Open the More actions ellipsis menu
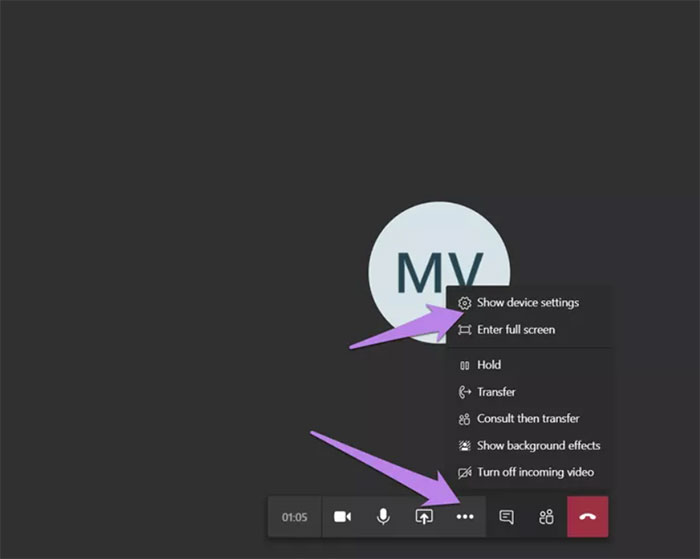This screenshot has height=559, width=700. click(465, 517)
